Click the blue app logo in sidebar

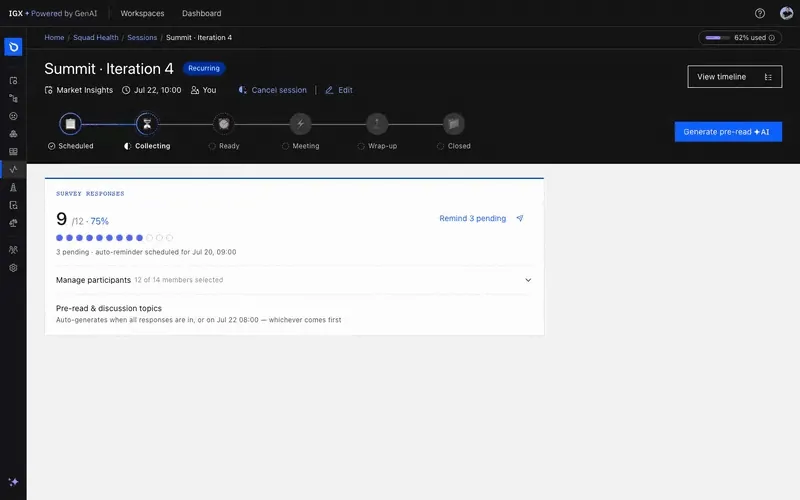coord(13,47)
